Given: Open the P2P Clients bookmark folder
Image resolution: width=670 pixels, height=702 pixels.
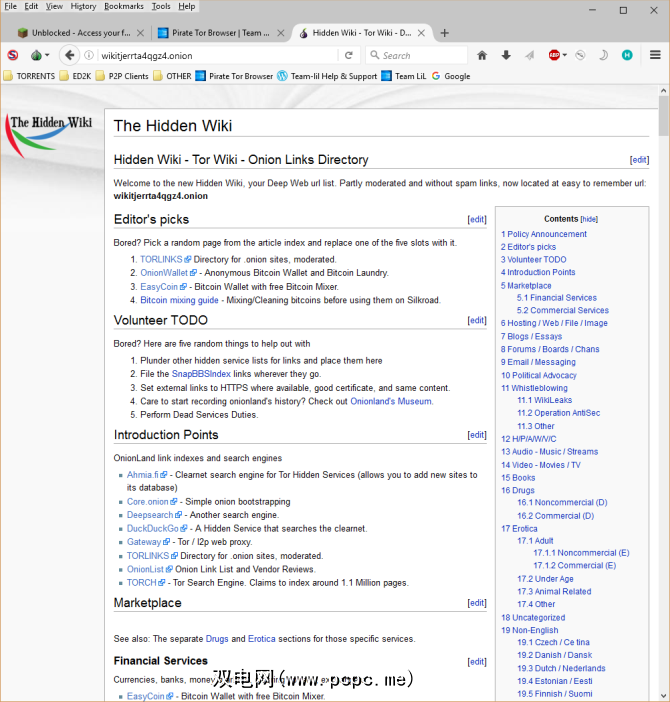Looking at the screenshot, I should [122, 76].
